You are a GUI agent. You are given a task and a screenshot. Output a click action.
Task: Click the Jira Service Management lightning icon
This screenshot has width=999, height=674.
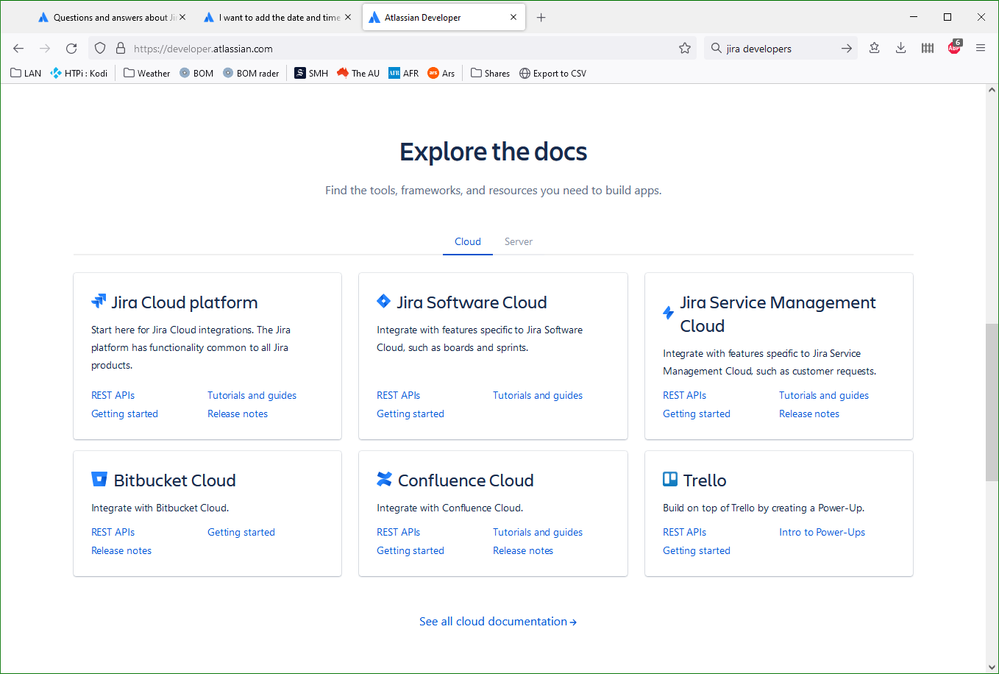pyautogui.click(x=667, y=311)
